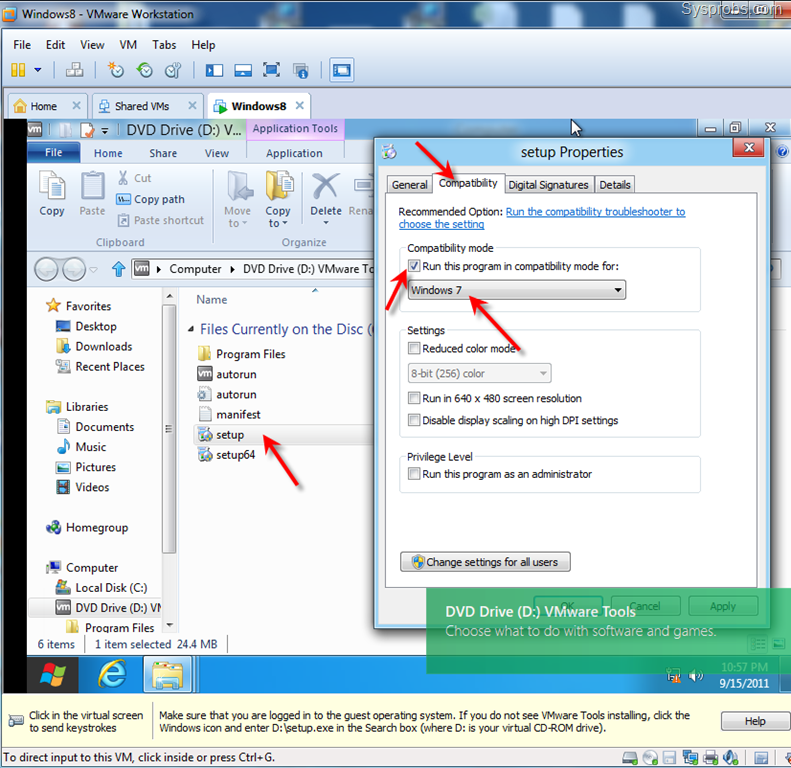The height and width of the screenshot is (768, 791).
Task: Click the Up arrow navigation icon
Action: click(118, 269)
